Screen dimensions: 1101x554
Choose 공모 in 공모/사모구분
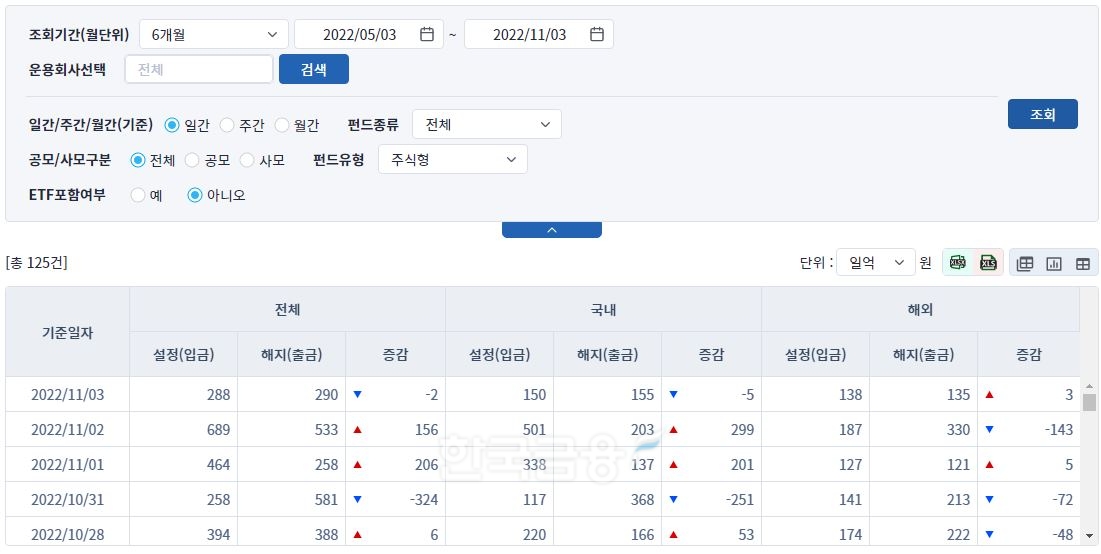coord(193,160)
